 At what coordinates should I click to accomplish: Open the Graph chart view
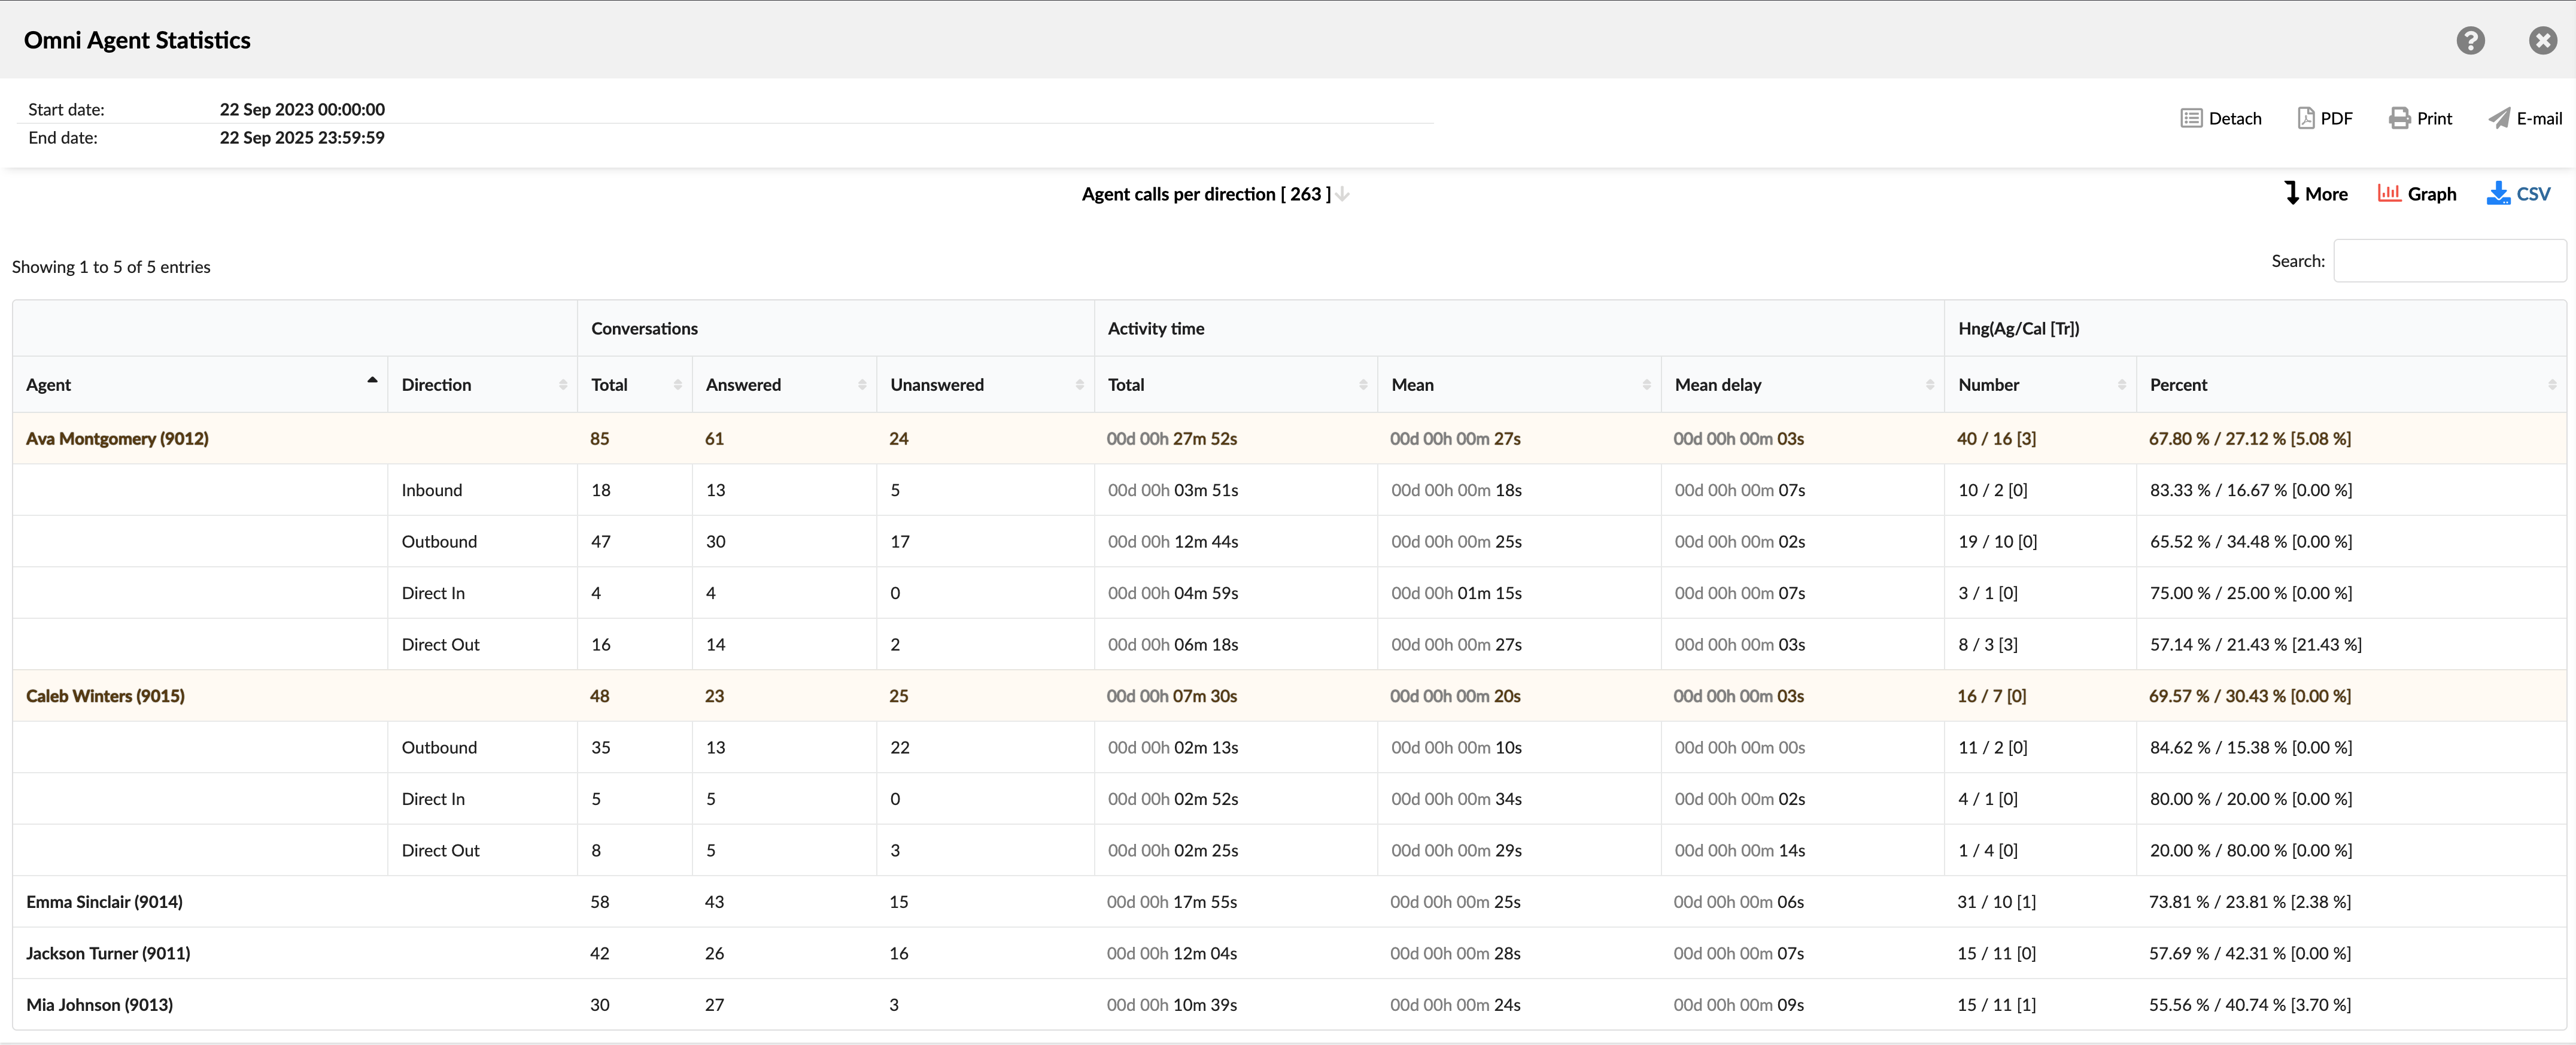[2416, 194]
